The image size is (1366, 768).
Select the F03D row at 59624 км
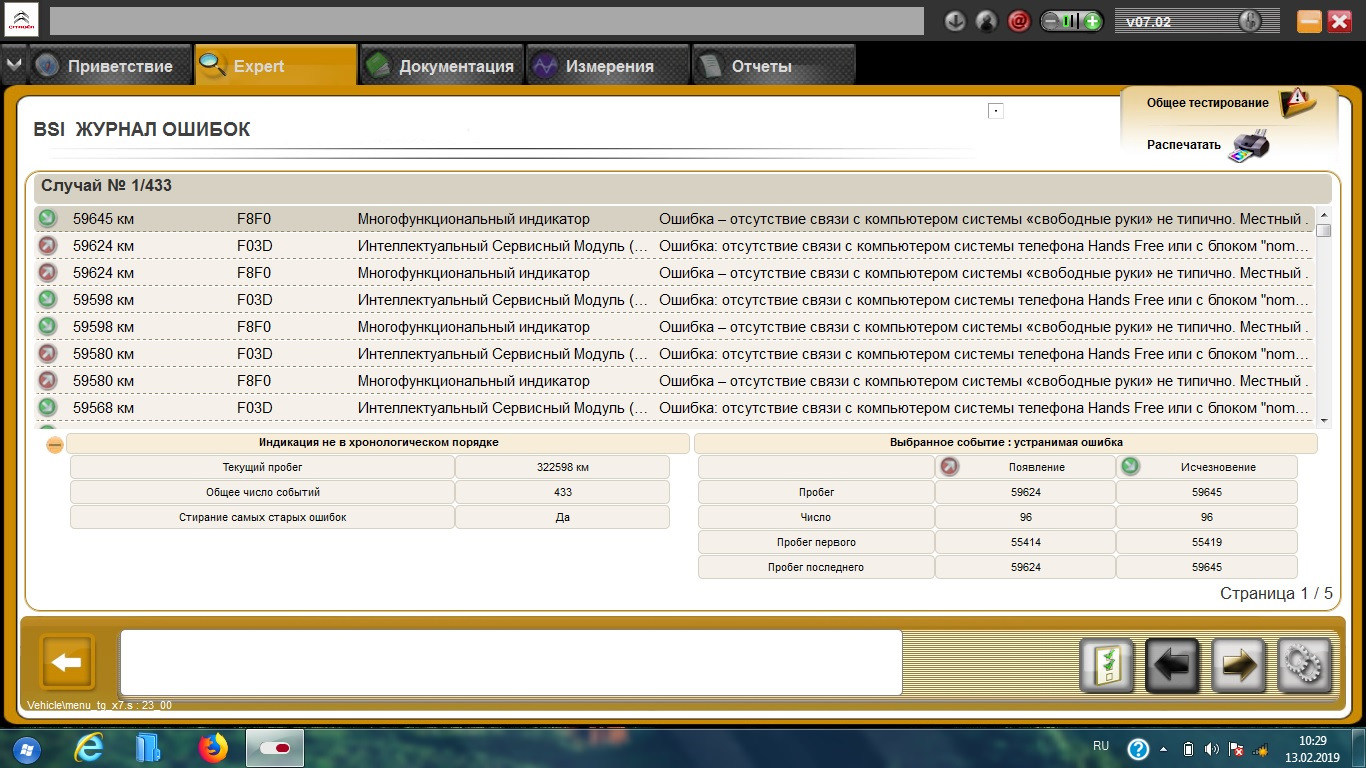pos(674,246)
